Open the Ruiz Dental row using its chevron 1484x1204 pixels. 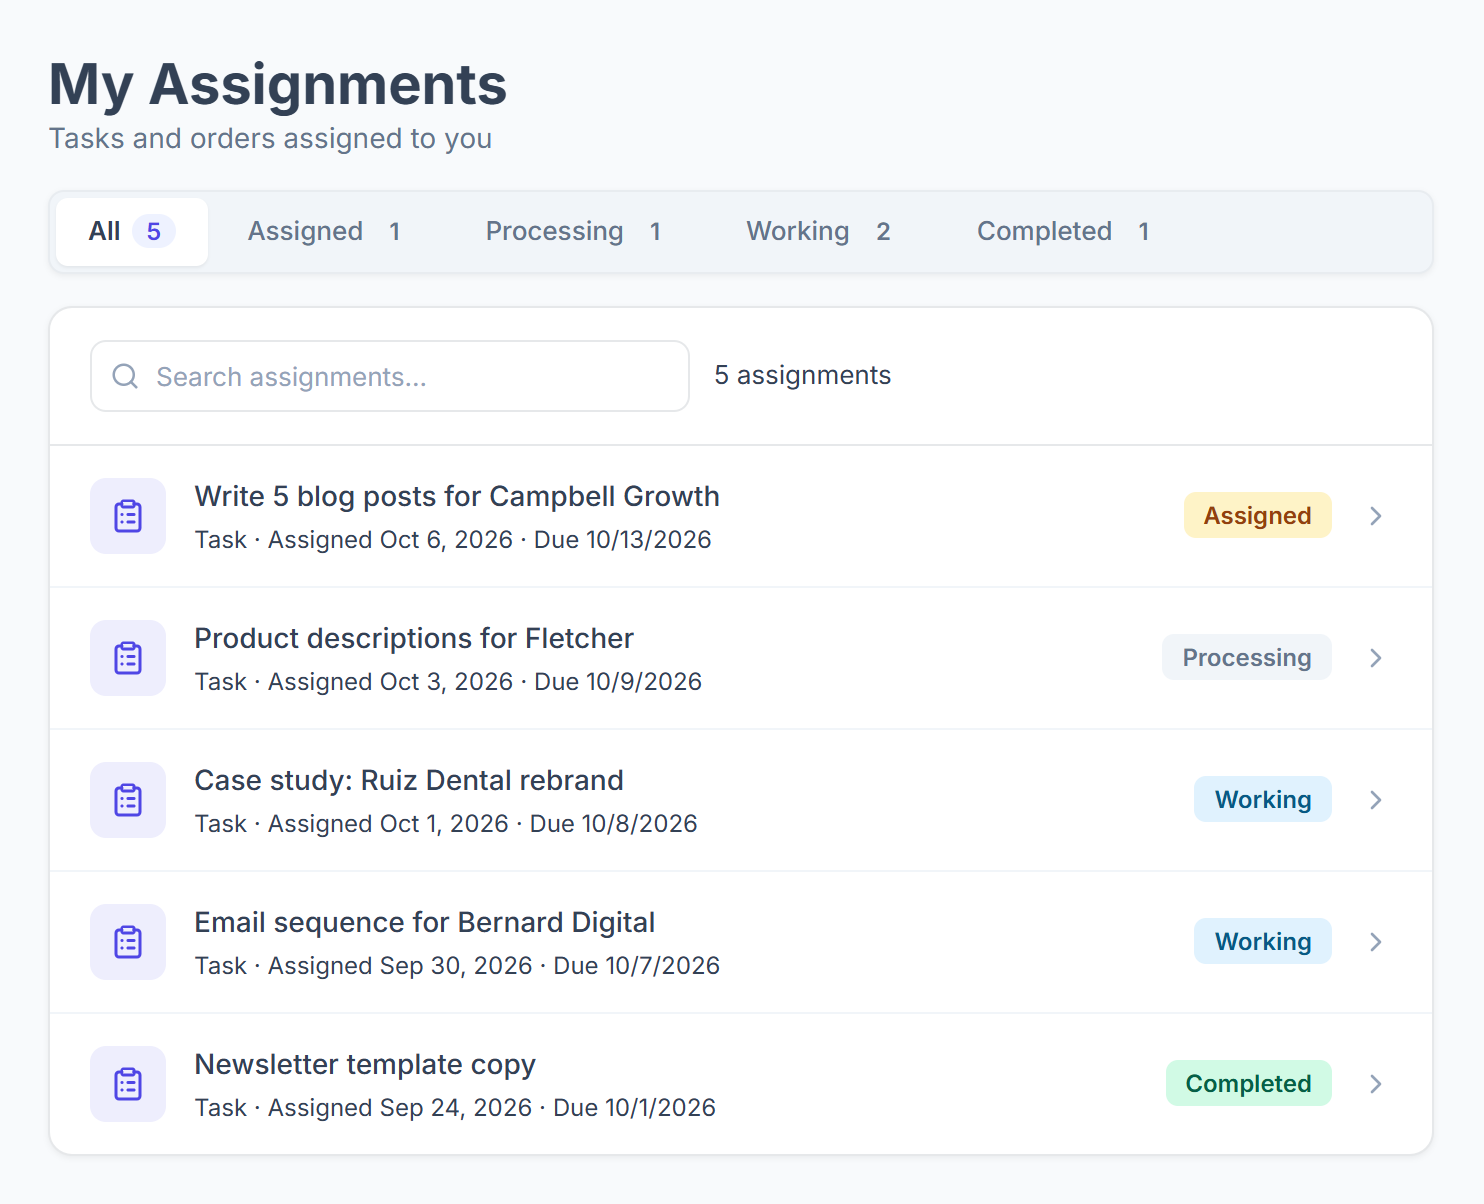click(x=1376, y=800)
